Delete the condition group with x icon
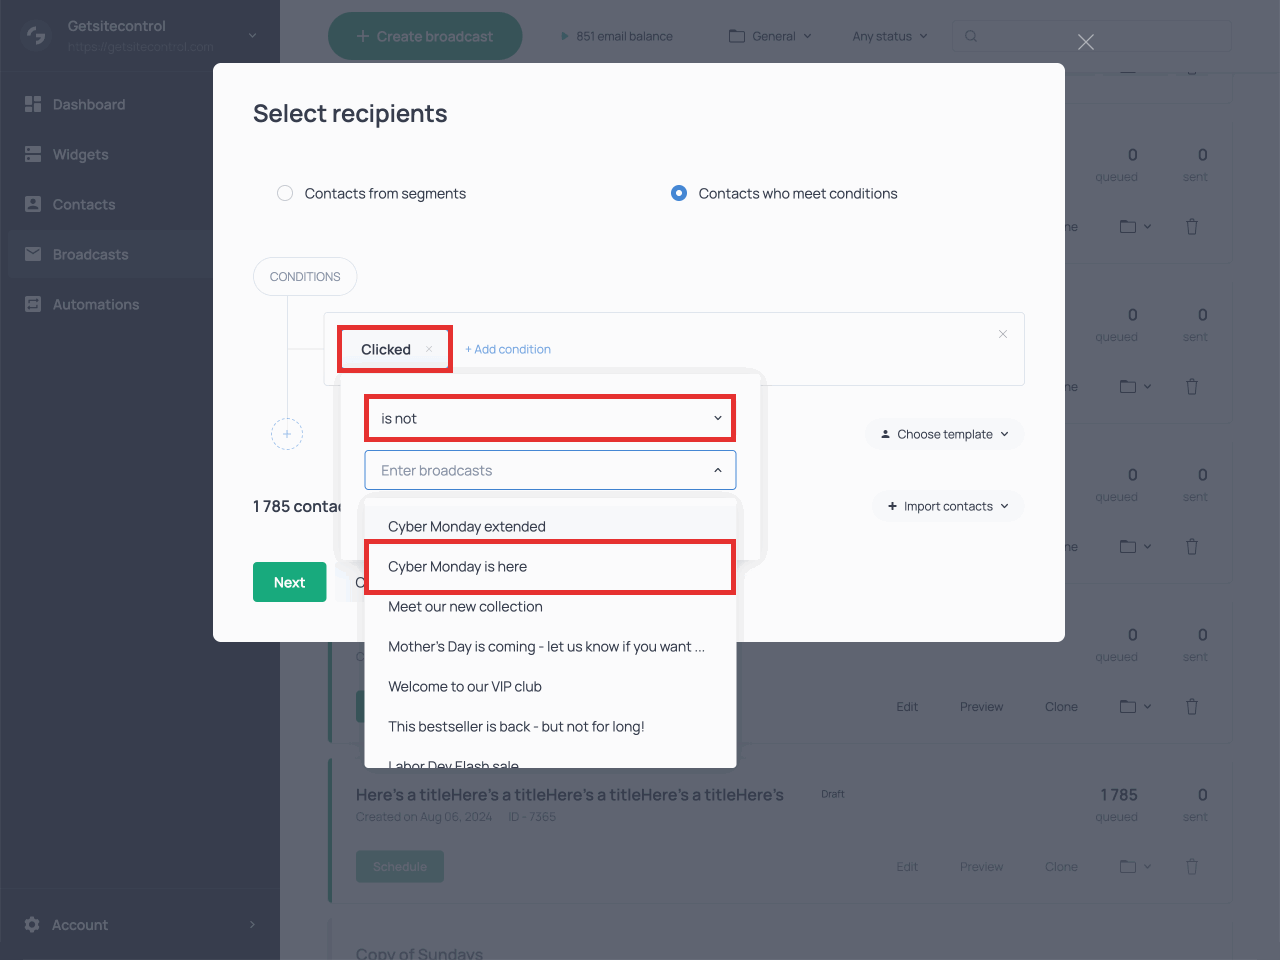 1002,334
